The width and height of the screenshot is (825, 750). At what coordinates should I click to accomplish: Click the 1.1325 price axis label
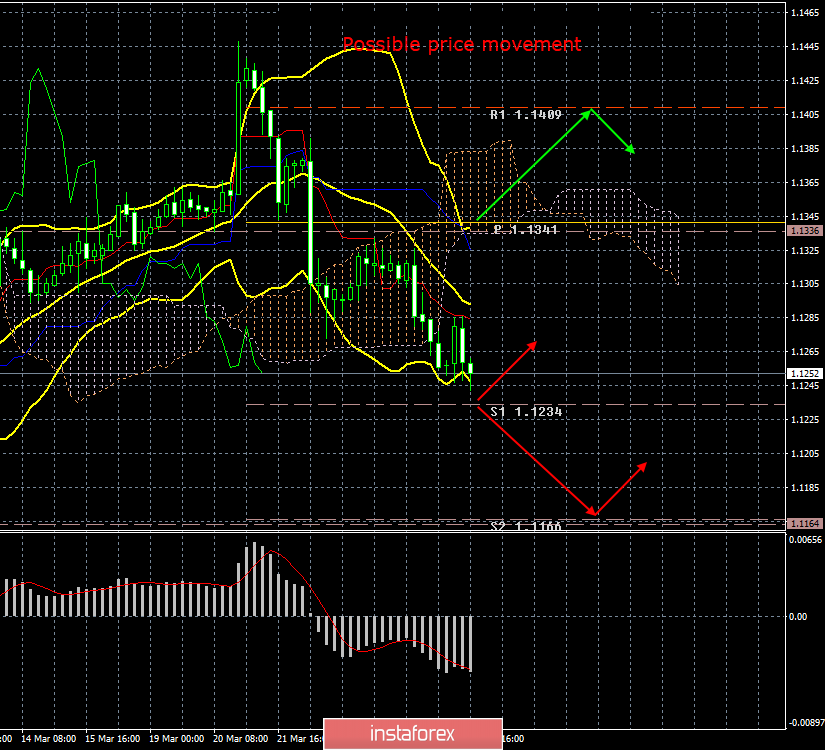[805, 251]
